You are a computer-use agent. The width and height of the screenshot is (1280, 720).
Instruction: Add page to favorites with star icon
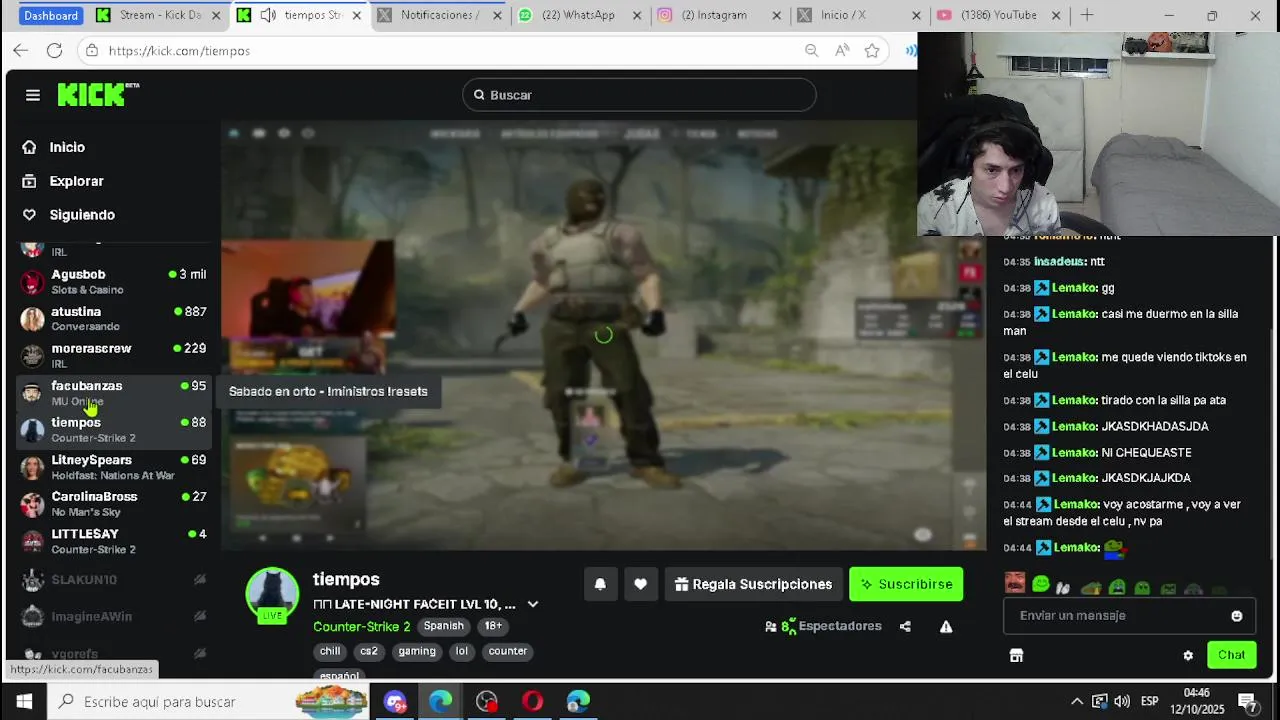click(872, 51)
